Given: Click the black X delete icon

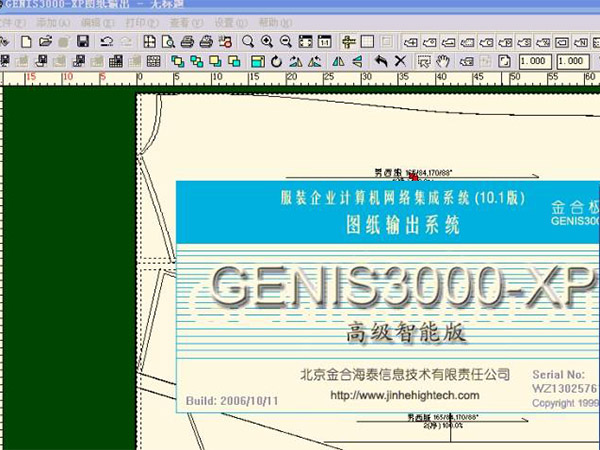Looking at the screenshot, I should coord(400,61).
